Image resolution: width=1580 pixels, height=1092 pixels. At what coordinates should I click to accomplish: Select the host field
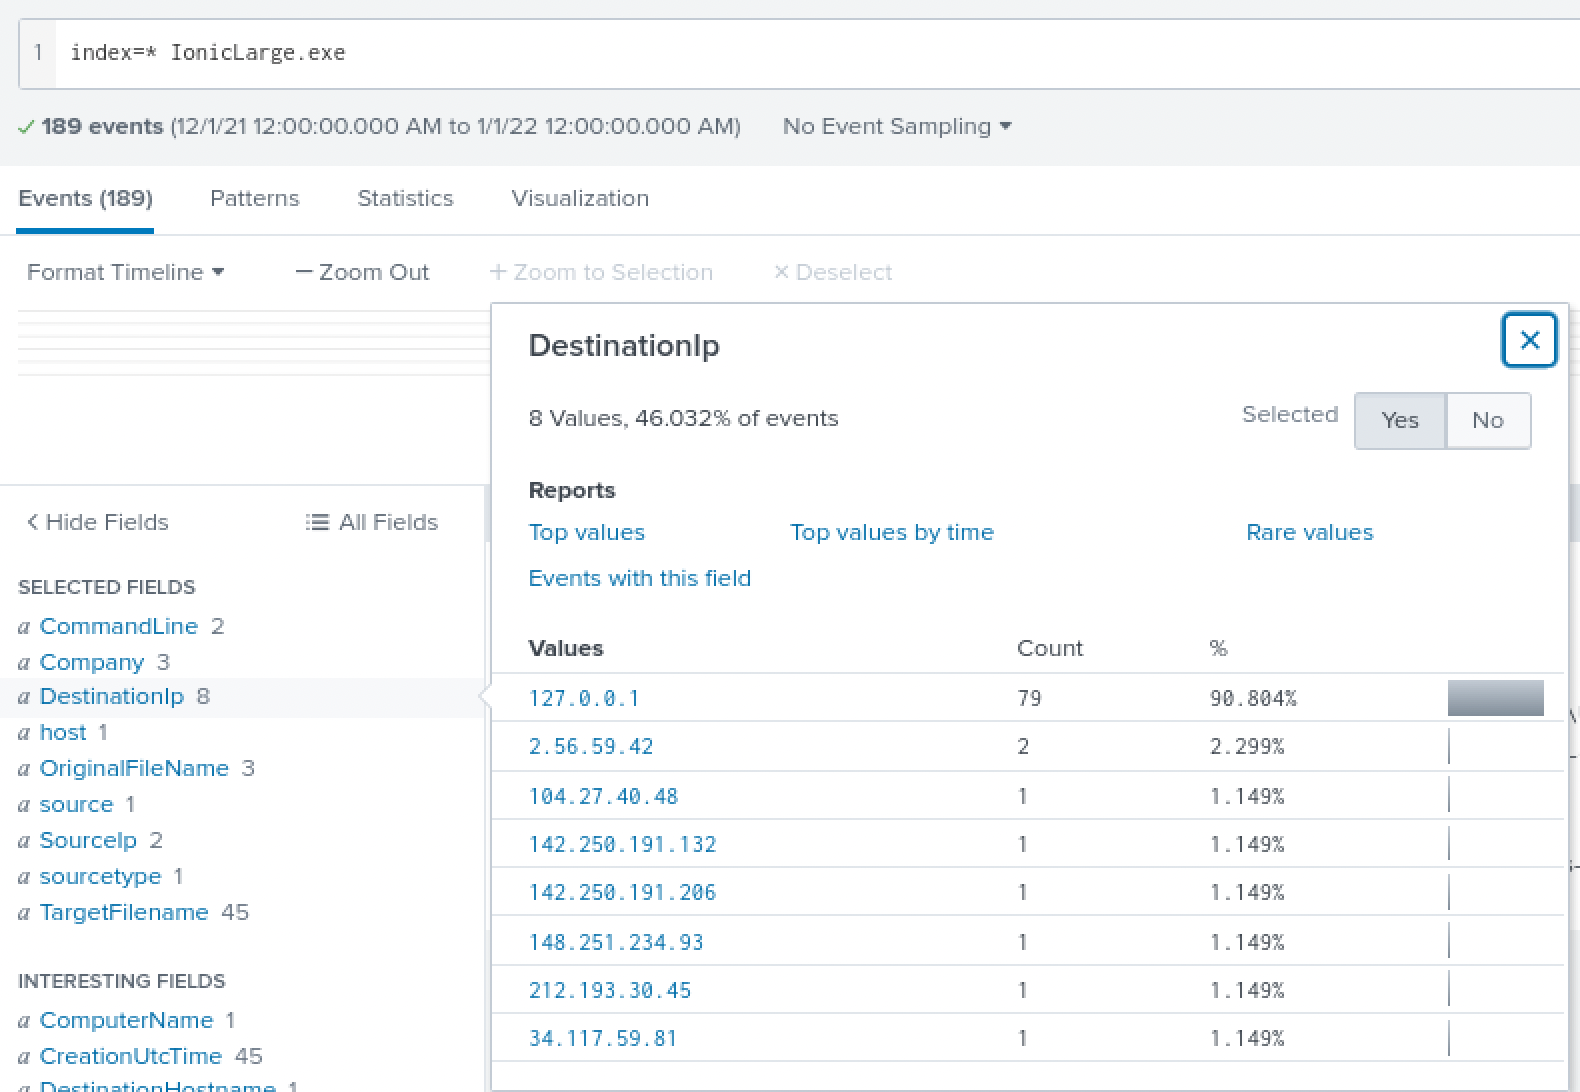(63, 732)
